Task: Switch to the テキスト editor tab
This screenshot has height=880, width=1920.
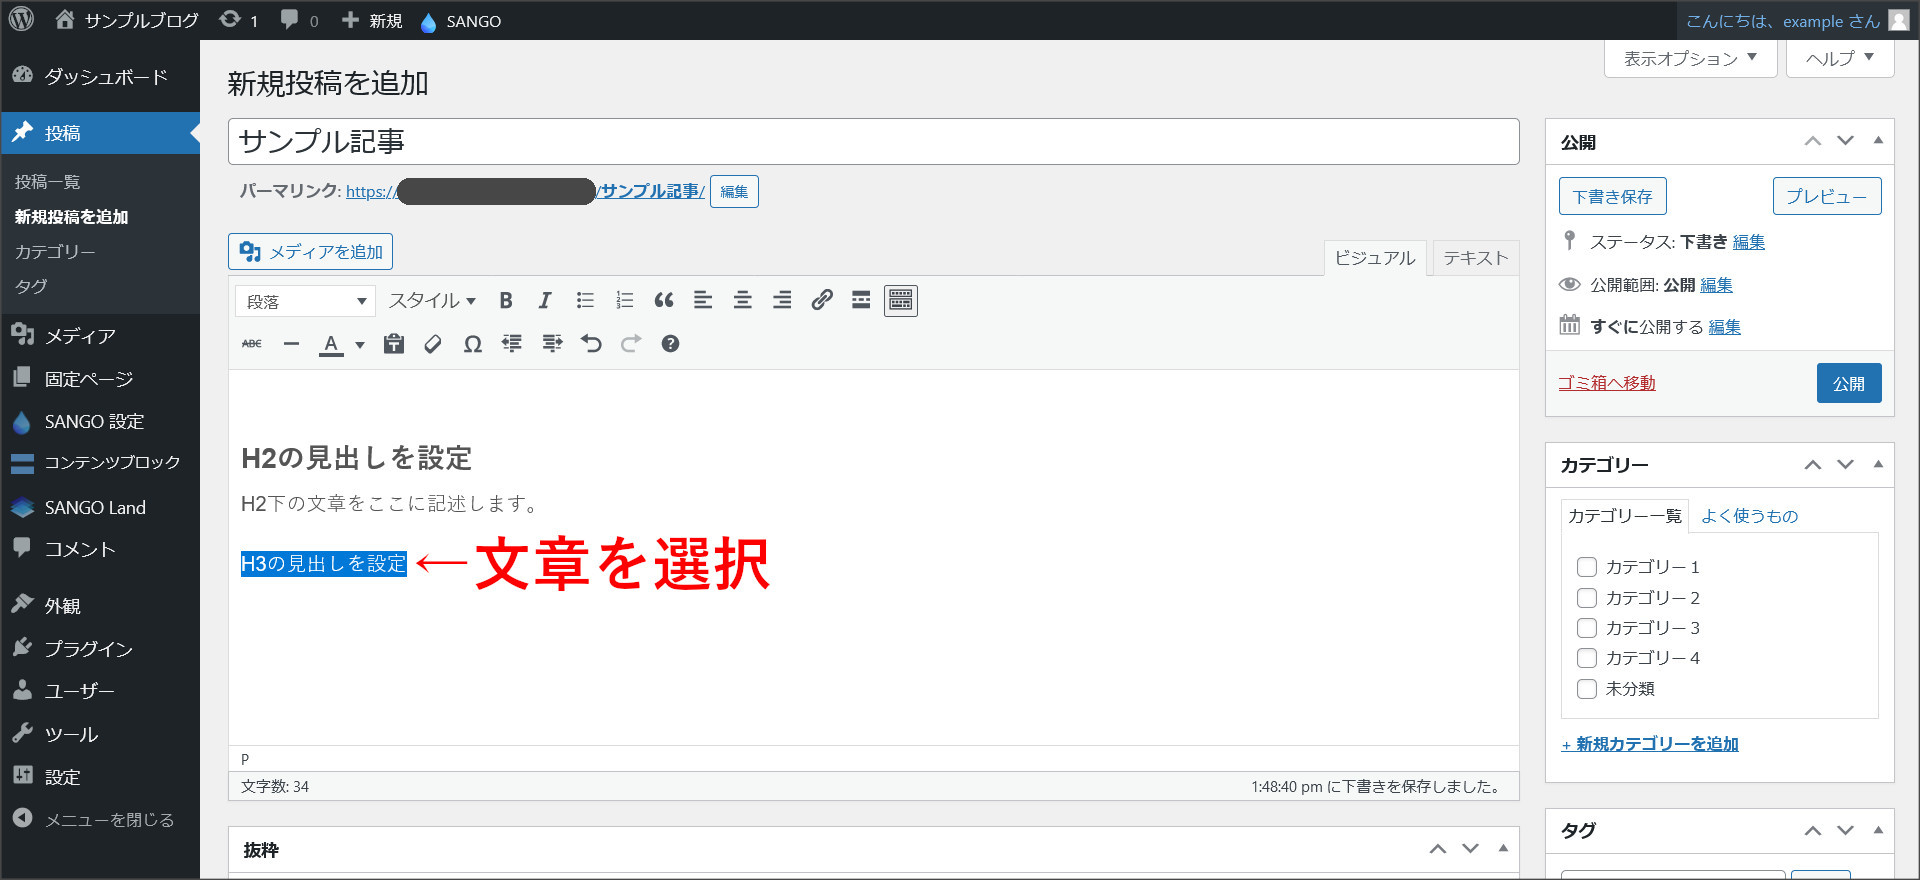Action: [1475, 258]
